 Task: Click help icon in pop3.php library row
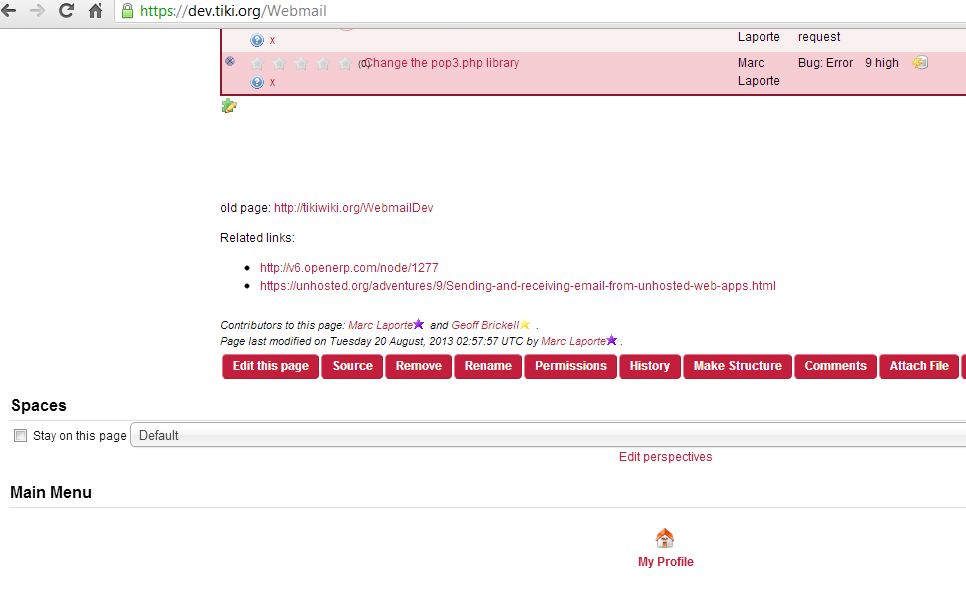pos(257,83)
